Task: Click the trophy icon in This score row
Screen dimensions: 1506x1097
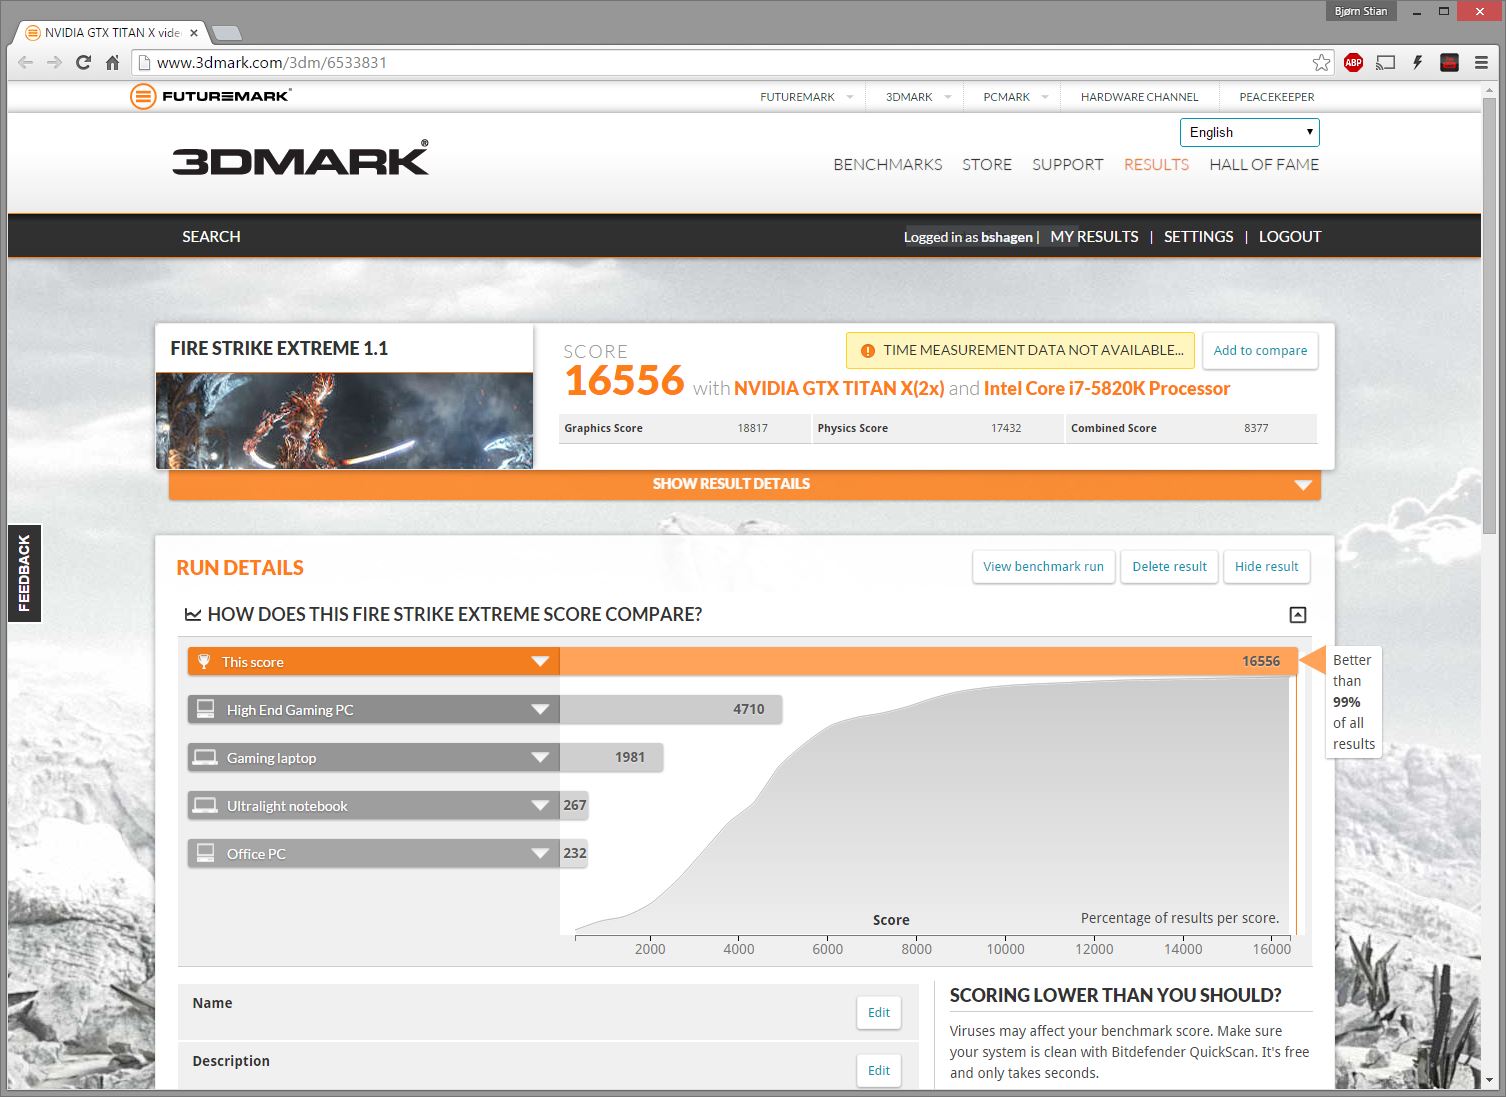Action: click(x=204, y=661)
